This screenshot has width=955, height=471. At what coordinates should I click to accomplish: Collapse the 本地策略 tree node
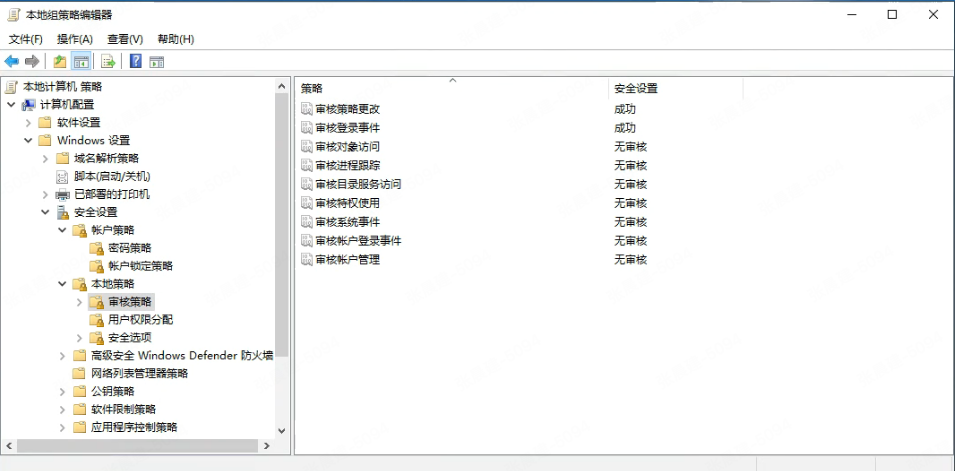[x=62, y=284]
